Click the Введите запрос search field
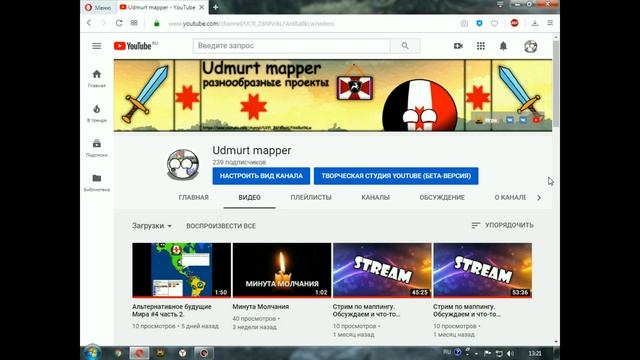Viewport: 640px width, 360px height. point(291,46)
